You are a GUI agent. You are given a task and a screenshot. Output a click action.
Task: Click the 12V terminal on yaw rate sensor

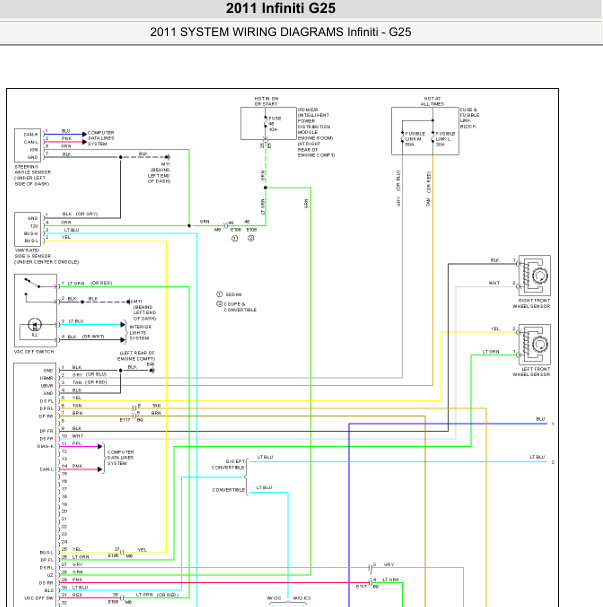click(x=34, y=226)
